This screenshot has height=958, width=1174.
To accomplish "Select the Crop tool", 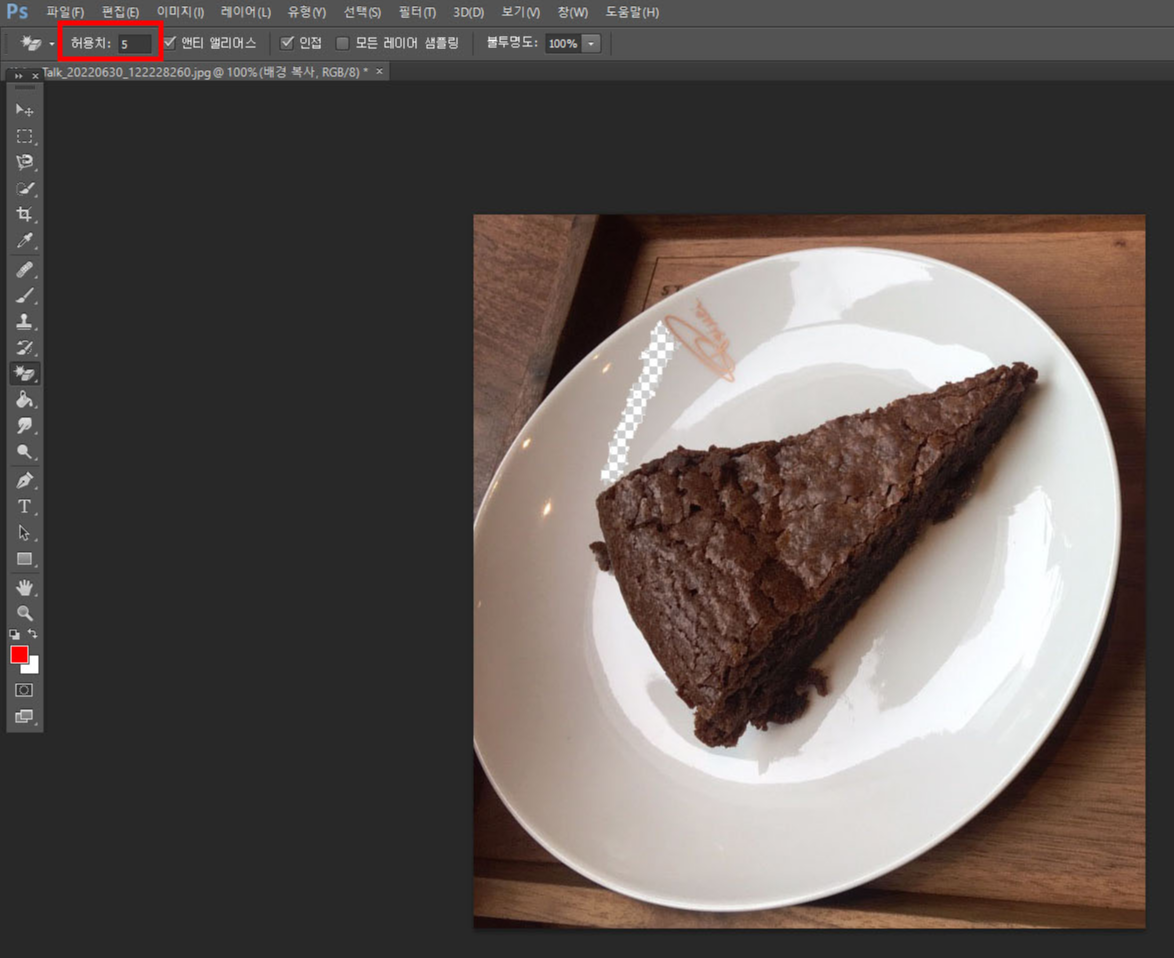I will point(25,215).
